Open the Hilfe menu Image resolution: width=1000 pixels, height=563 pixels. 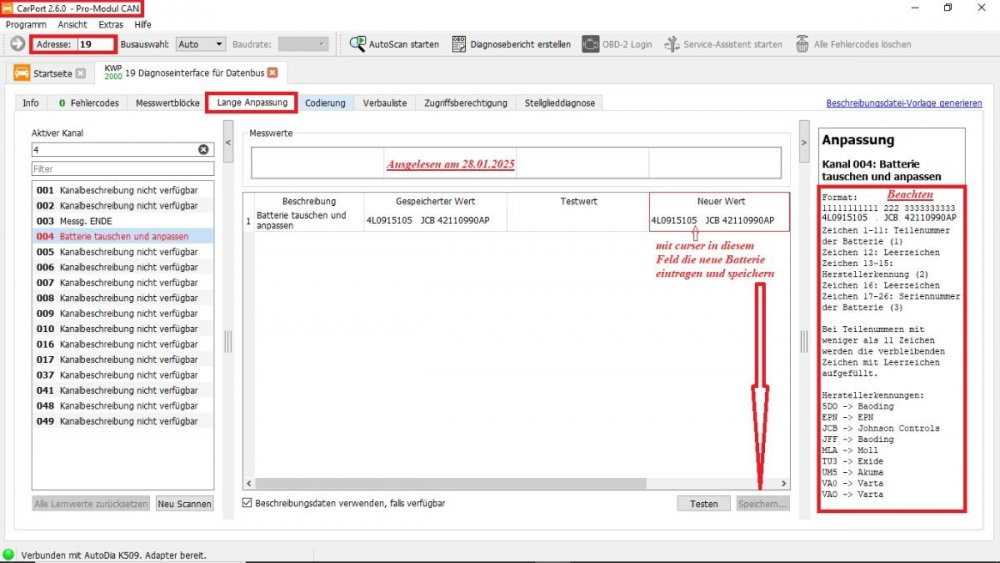[143, 24]
